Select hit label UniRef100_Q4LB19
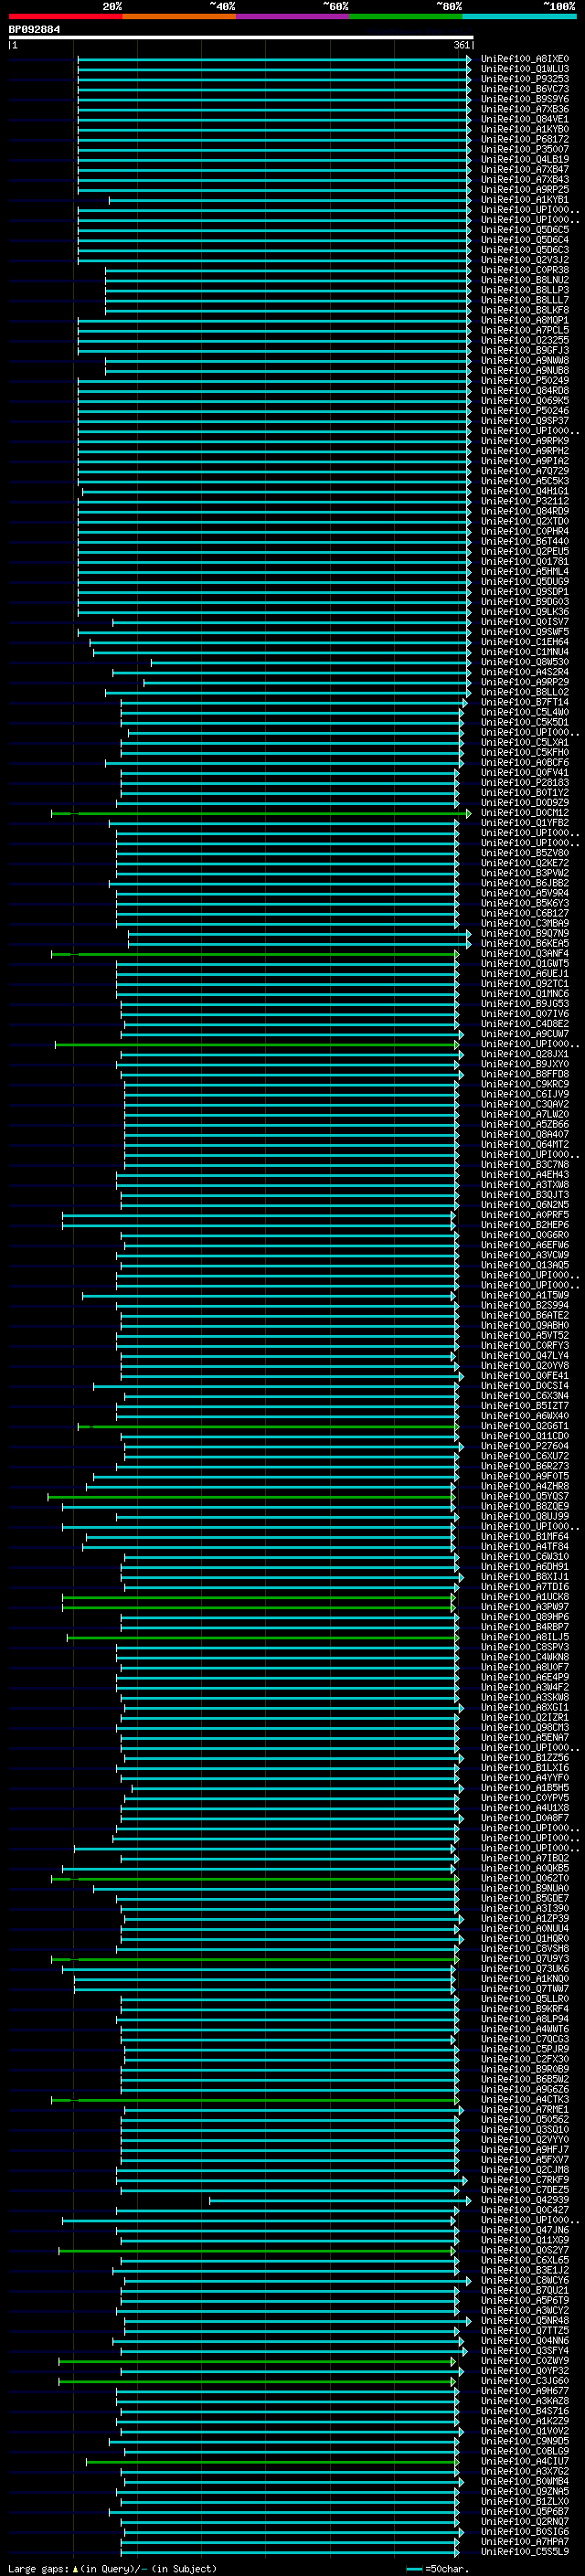The height and width of the screenshot is (2576, 585). (x=524, y=159)
